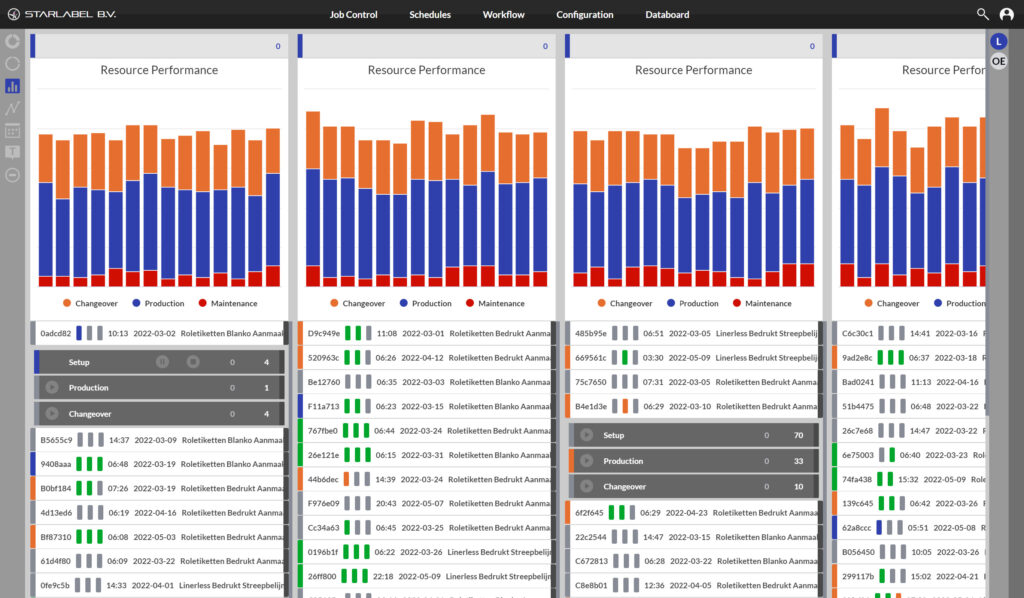
Task: Toggle Changeover legend above job 0adcd82
Action: [x=90, y=304]
